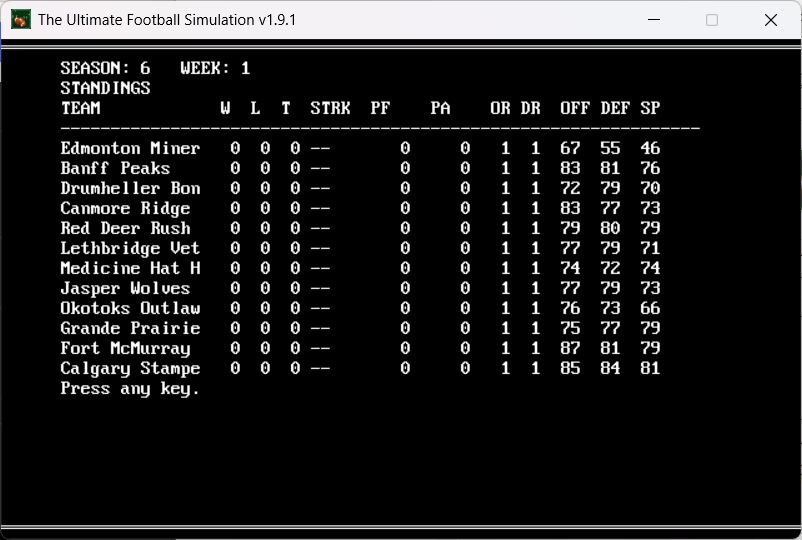Click the STRK column header

point(330,108)
